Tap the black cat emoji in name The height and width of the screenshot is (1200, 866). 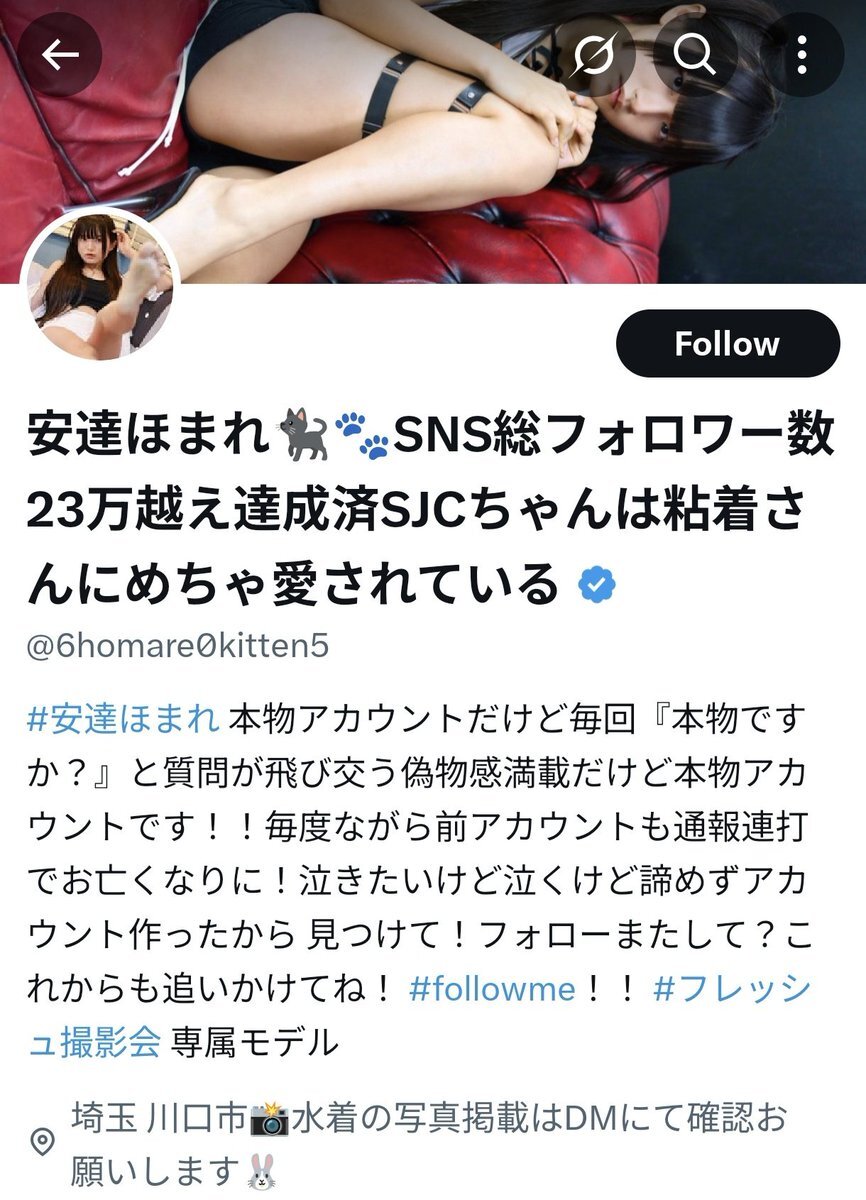306,436
